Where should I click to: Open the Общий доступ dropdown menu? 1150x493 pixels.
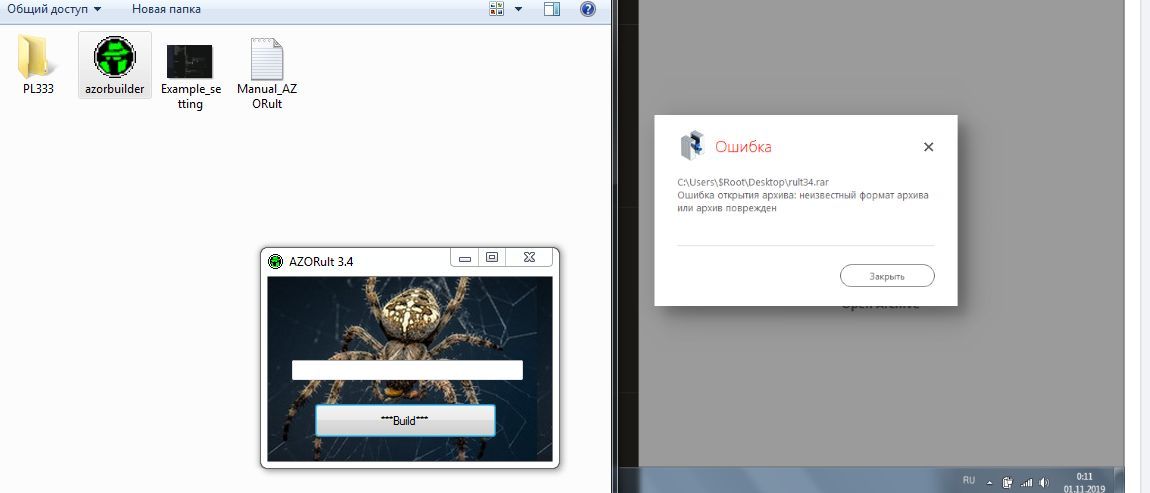[54, 9]
